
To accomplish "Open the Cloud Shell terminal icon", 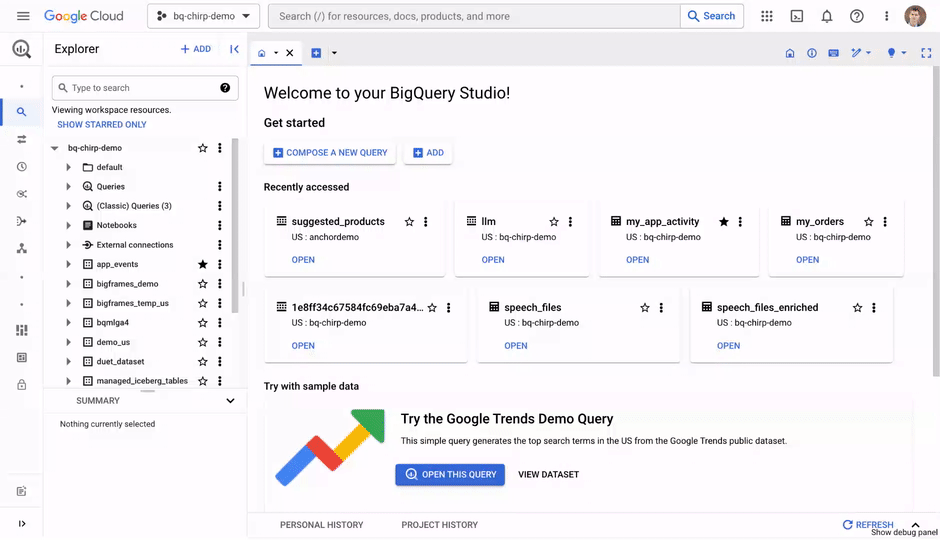I will [797, 16].
